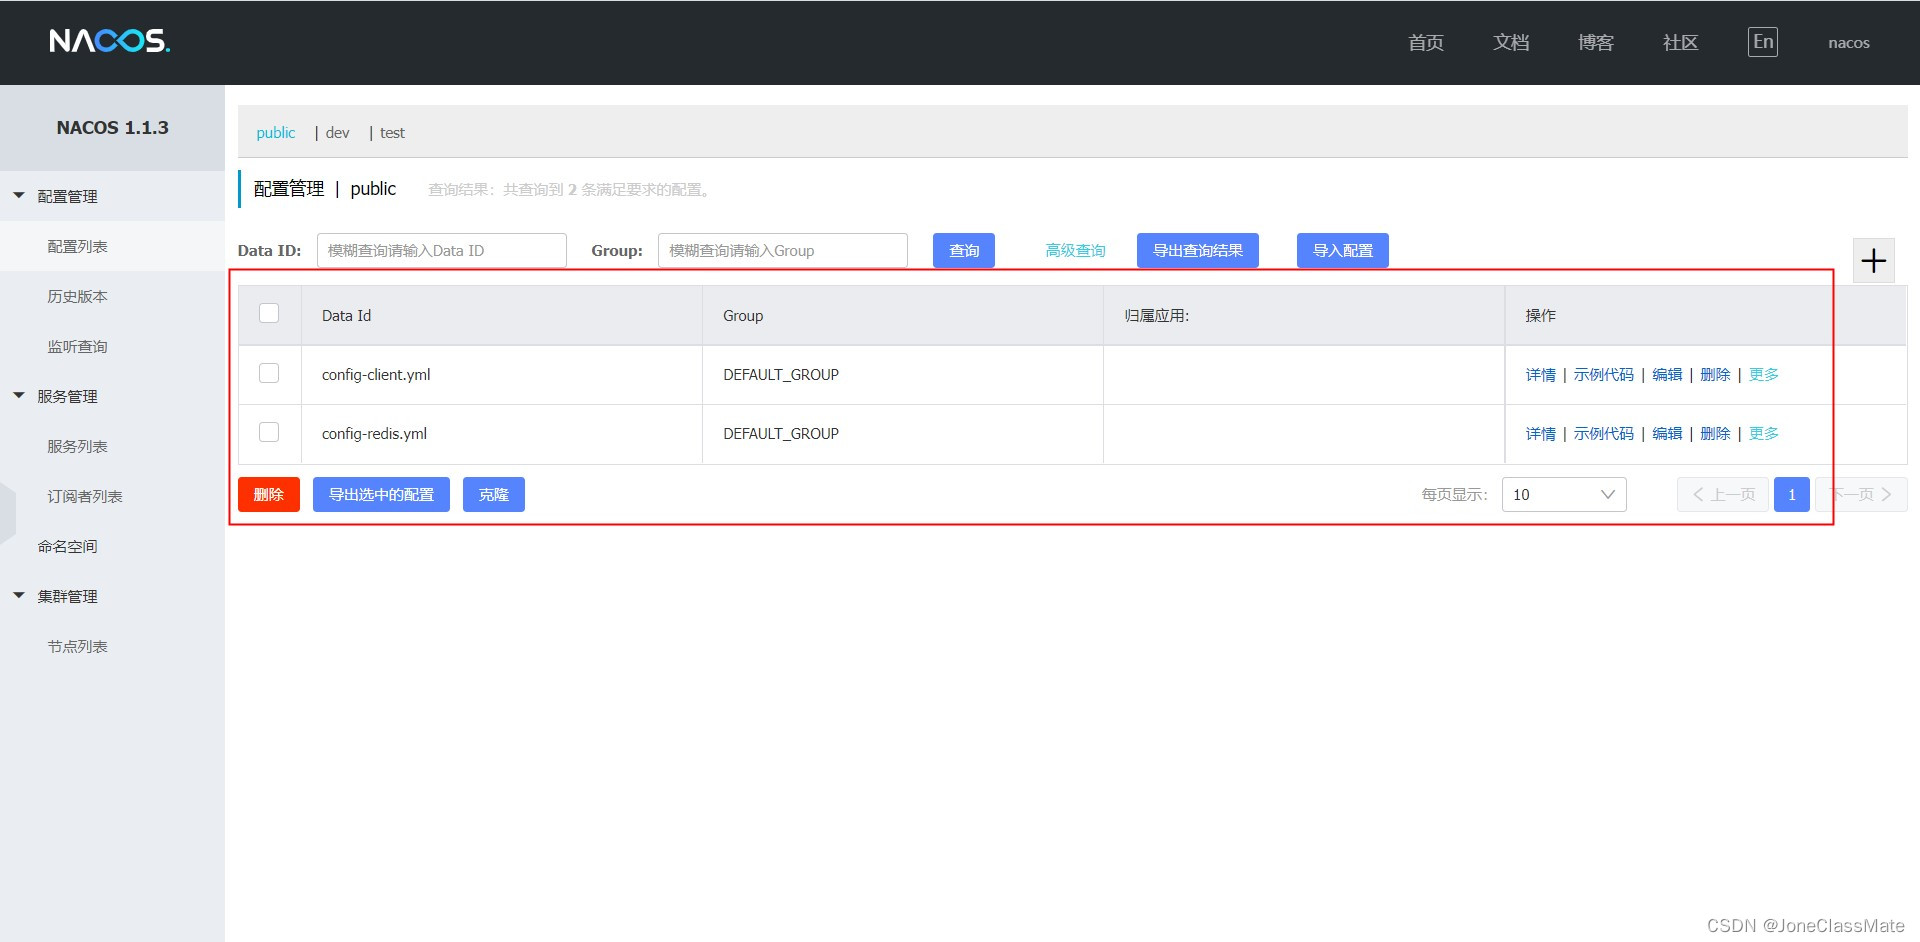
Task: Open 博客 in the top navigation
Action: coord(1596,42)
